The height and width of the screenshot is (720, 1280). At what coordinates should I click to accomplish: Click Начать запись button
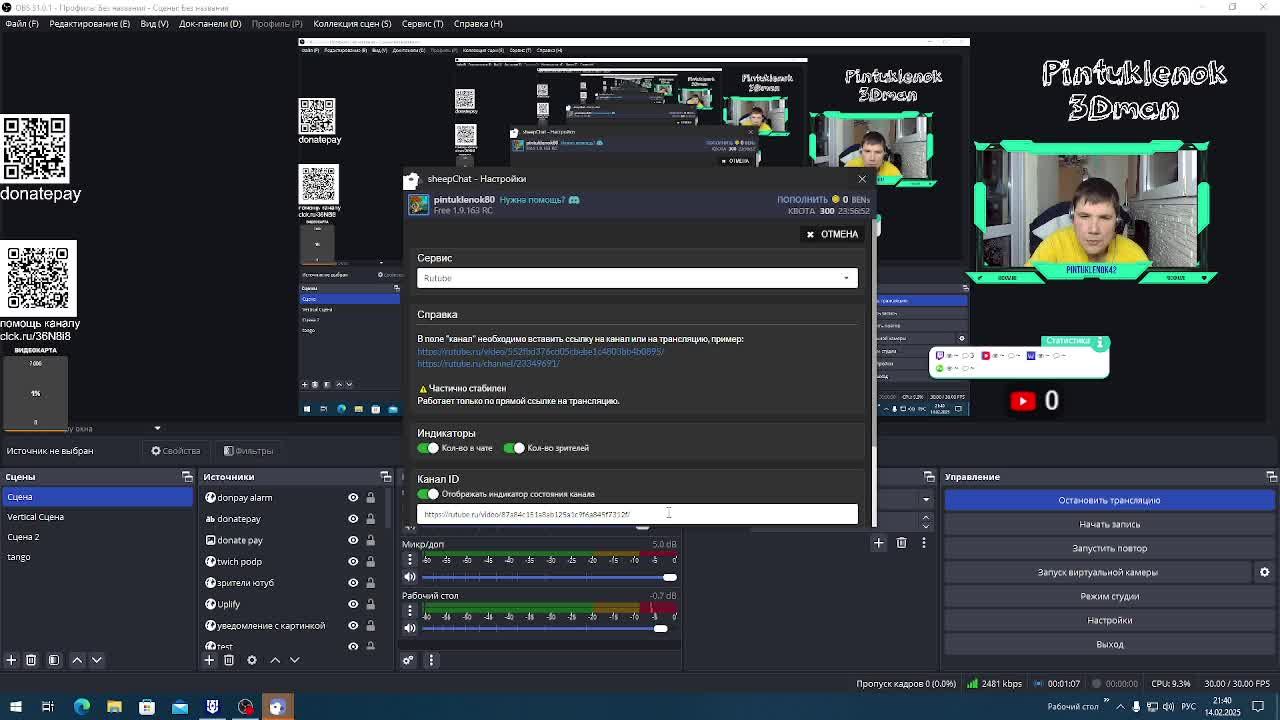1109,524
